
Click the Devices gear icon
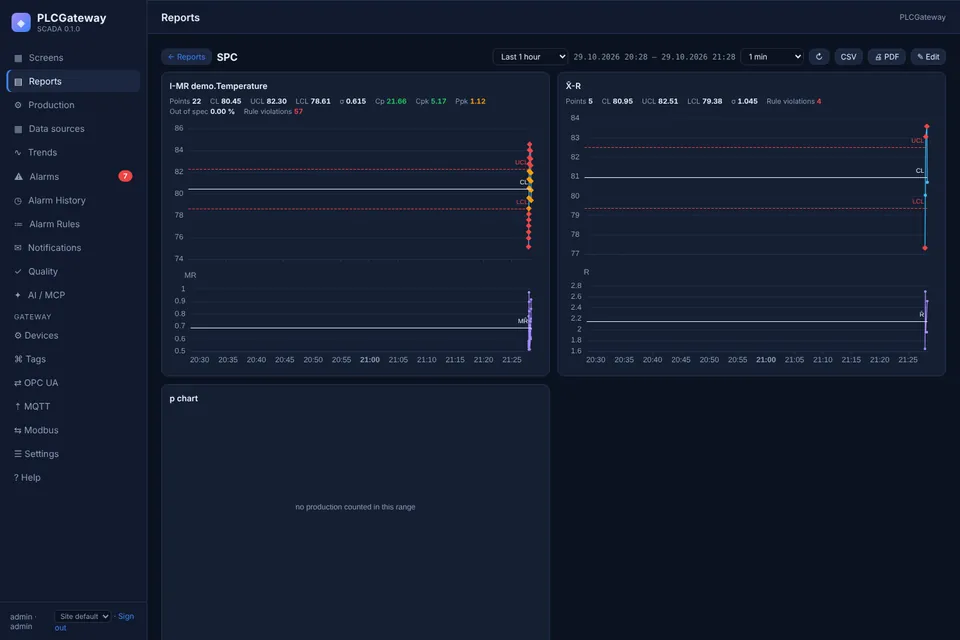coord(18,336)
